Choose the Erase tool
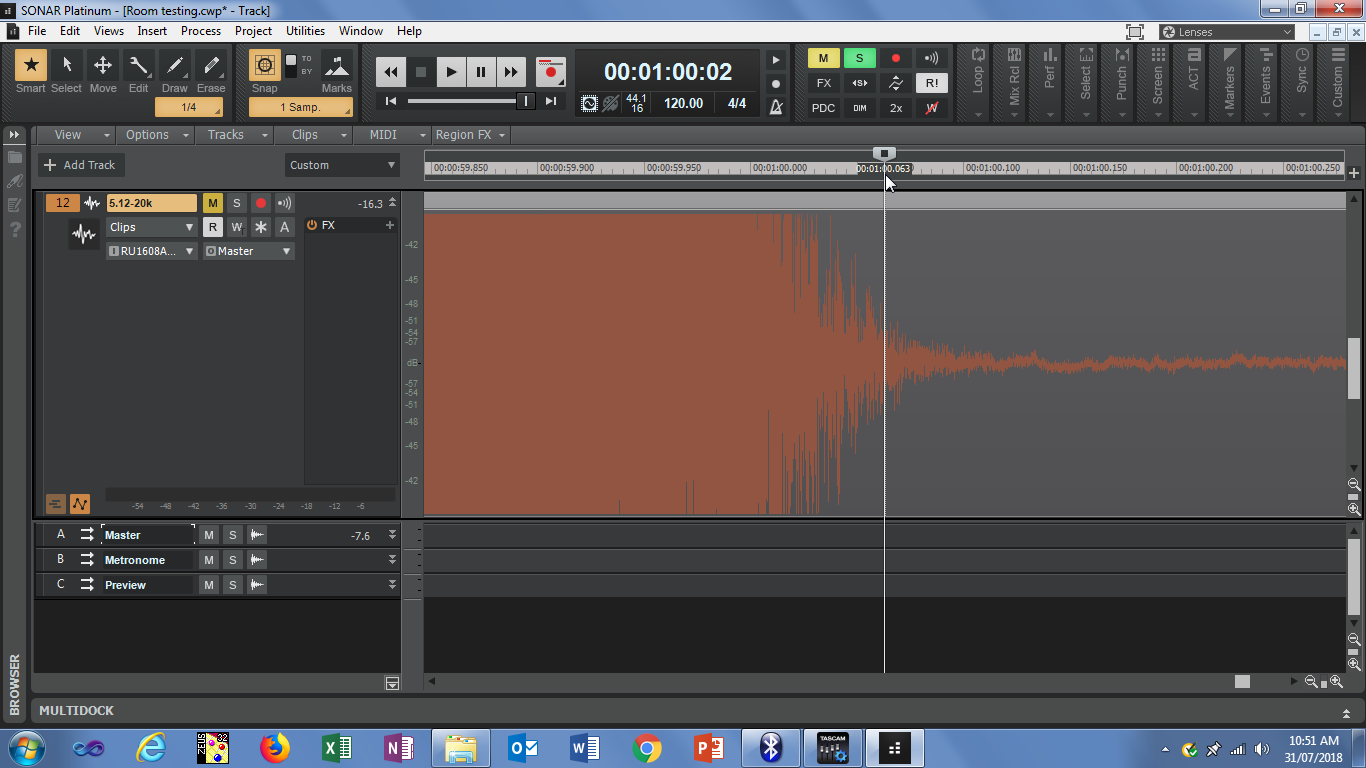The width and height of the screenshot is (1366, 768). tap(211, 66)
